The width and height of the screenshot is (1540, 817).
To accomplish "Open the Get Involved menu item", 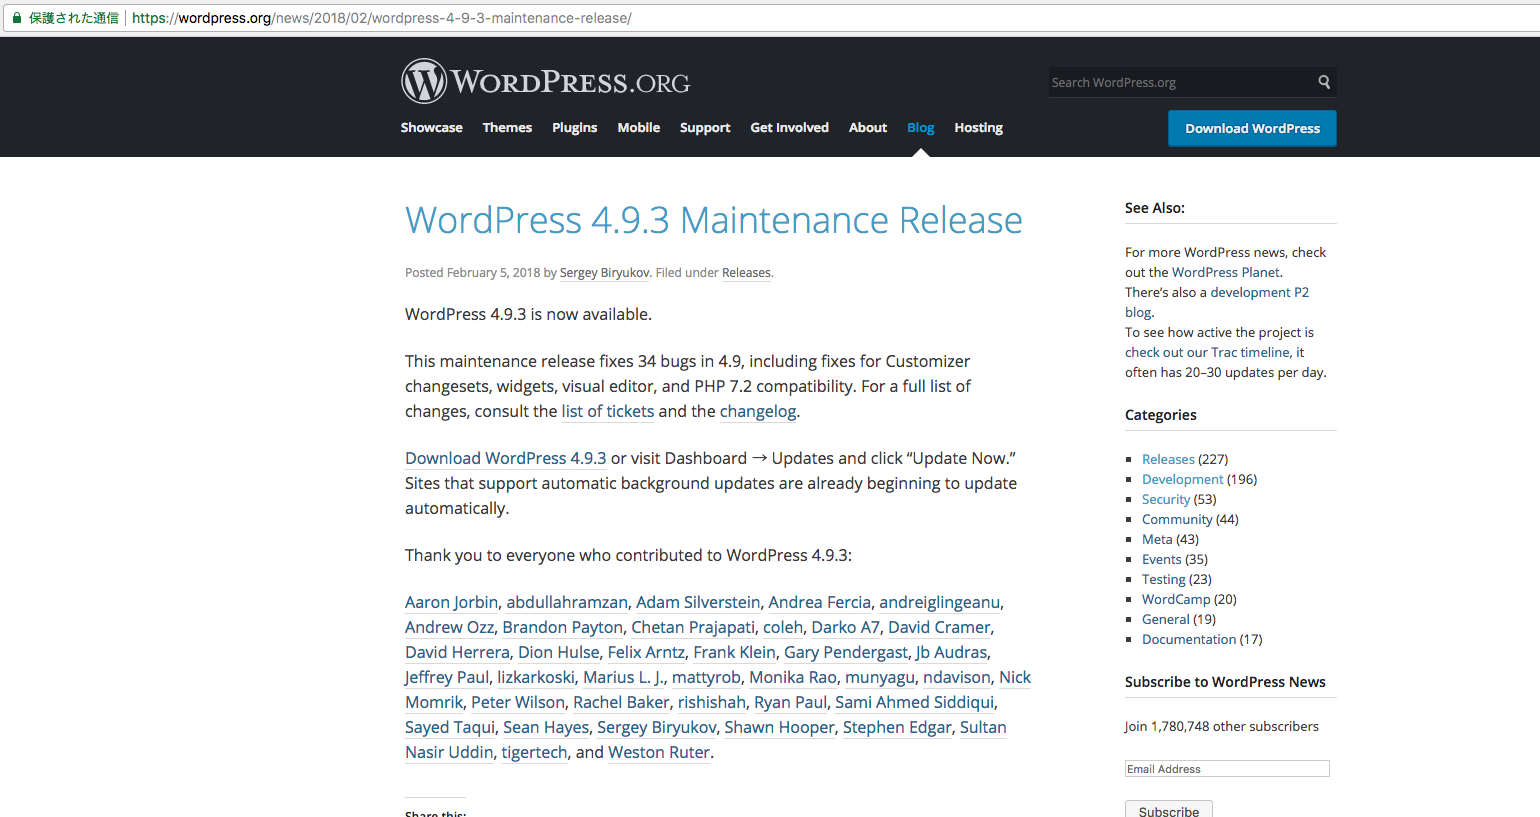I will [x=789, y=127].
